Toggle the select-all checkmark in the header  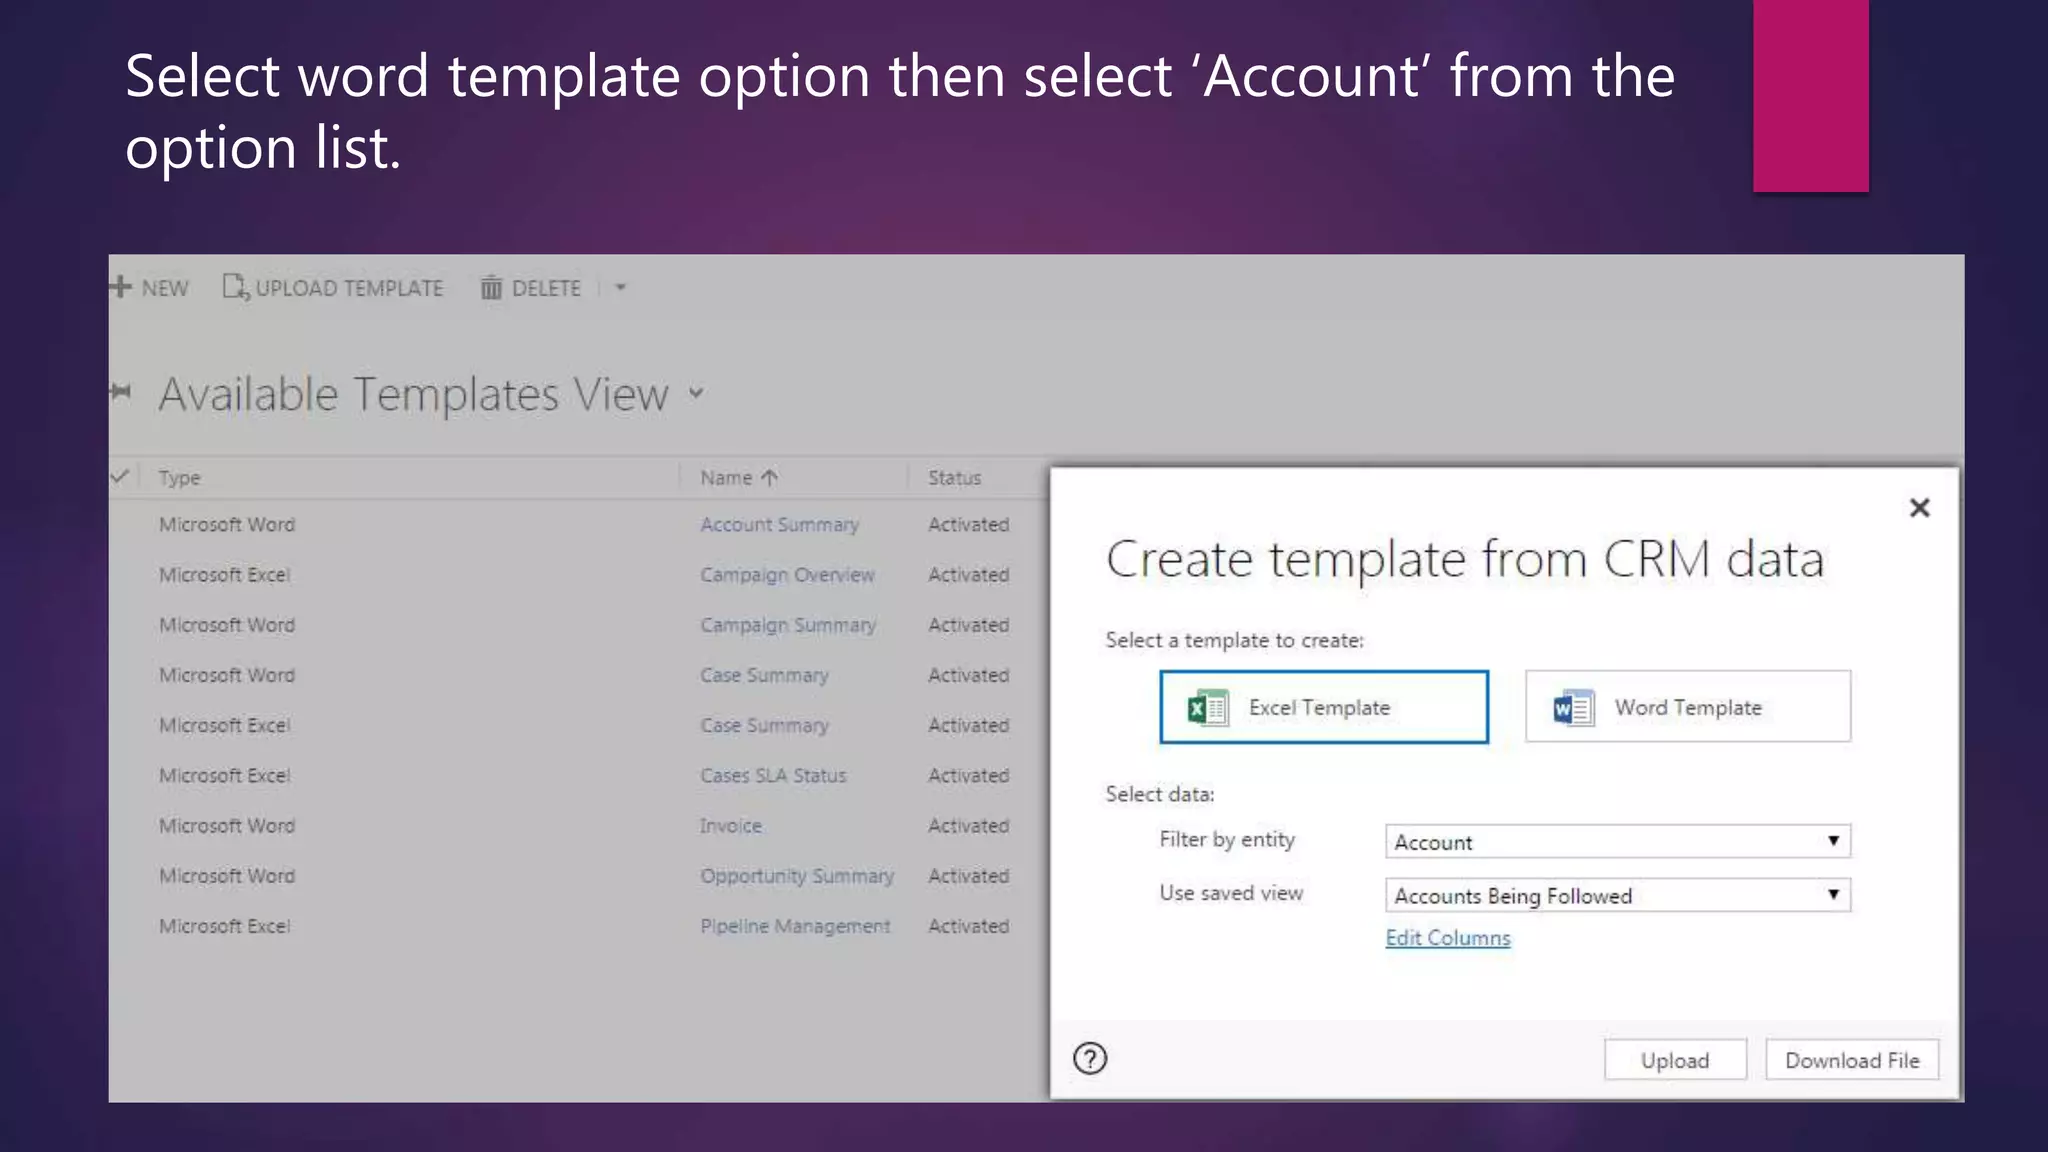120,476
